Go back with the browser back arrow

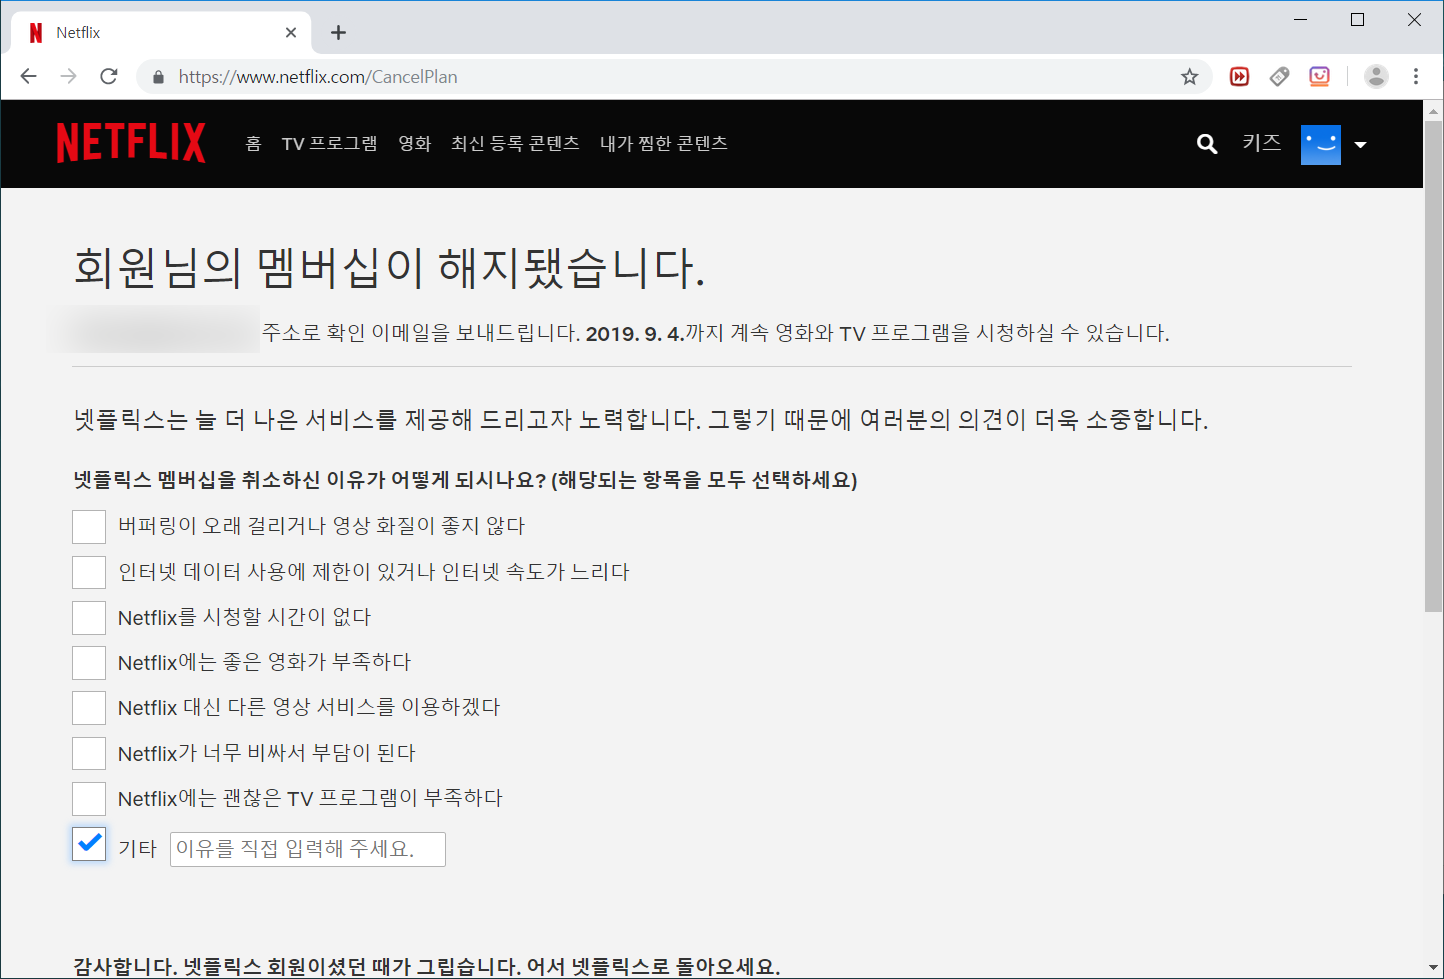(x=28, y=76)
